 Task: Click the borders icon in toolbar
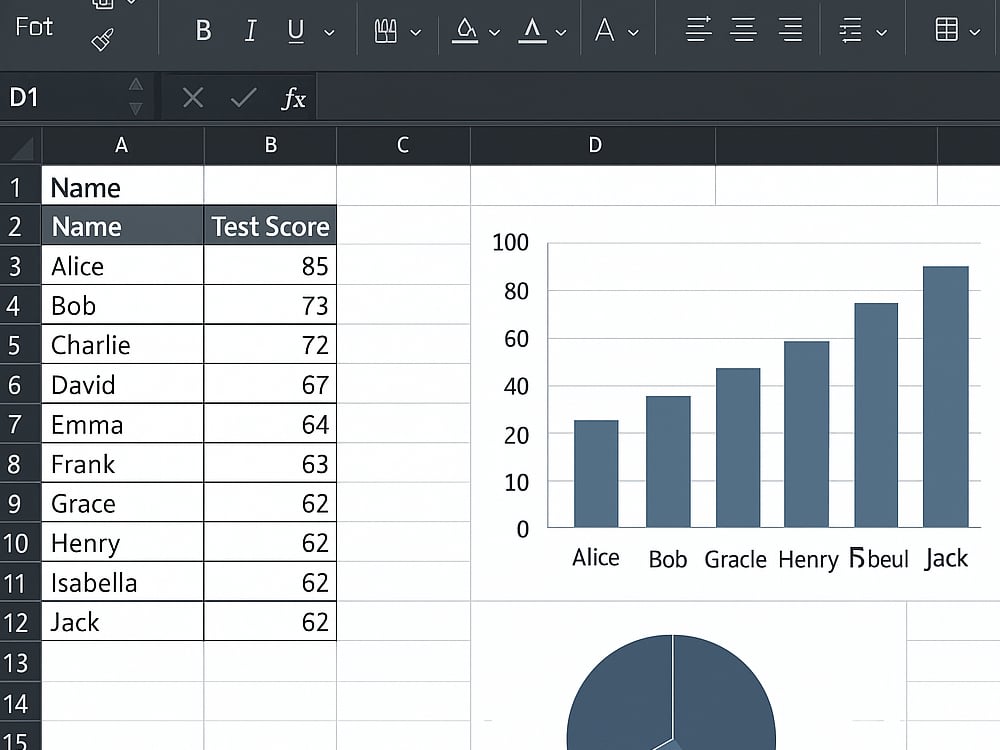pyautogui.click(x=385, y=31)
